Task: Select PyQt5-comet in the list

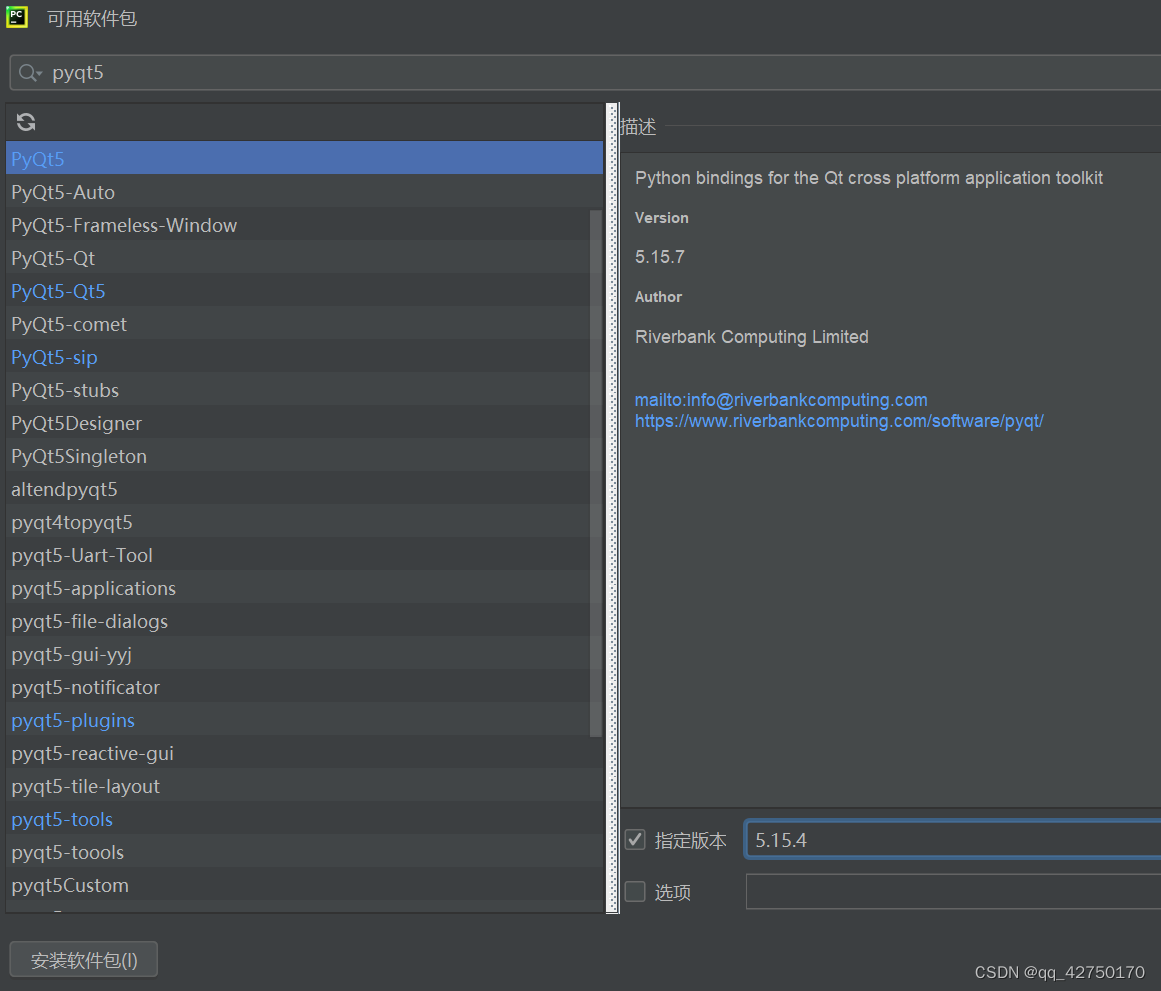Action: pyautogui.click(x=304, y=324)
